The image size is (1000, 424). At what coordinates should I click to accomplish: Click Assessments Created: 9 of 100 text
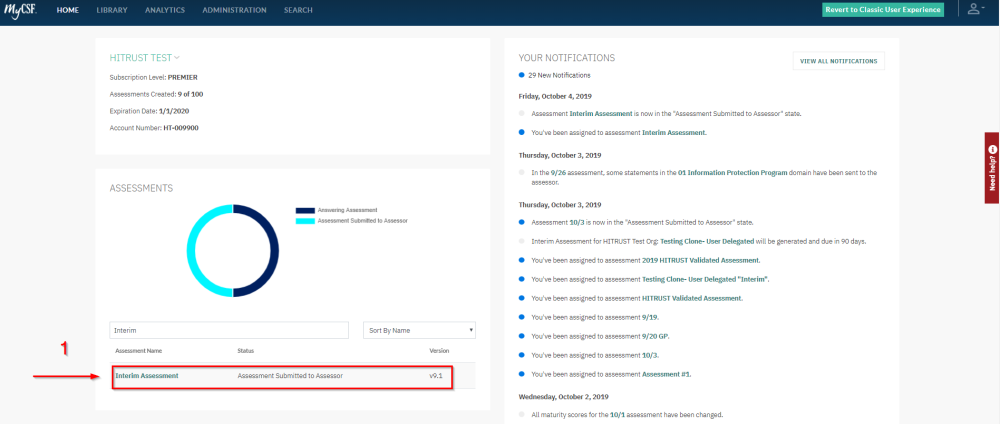pyautogui.click(x=157, y=94)
